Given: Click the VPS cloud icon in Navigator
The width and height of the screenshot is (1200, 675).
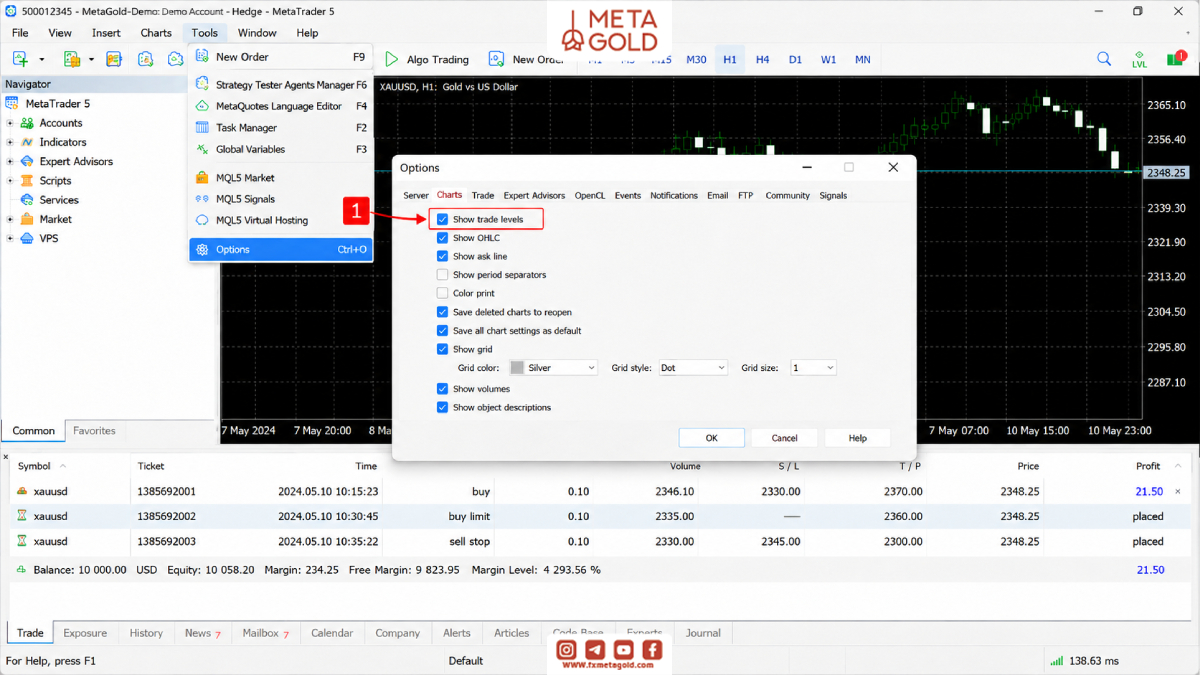Looking at the screenshot, I should tap(27, 238).
